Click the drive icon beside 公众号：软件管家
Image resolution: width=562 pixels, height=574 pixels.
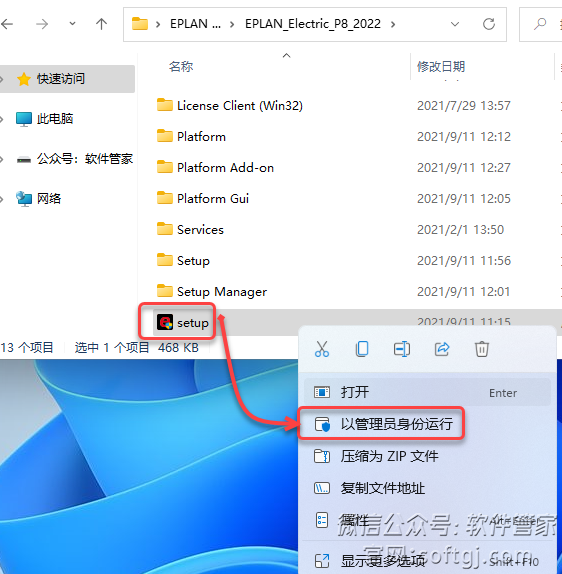point(24,160)
